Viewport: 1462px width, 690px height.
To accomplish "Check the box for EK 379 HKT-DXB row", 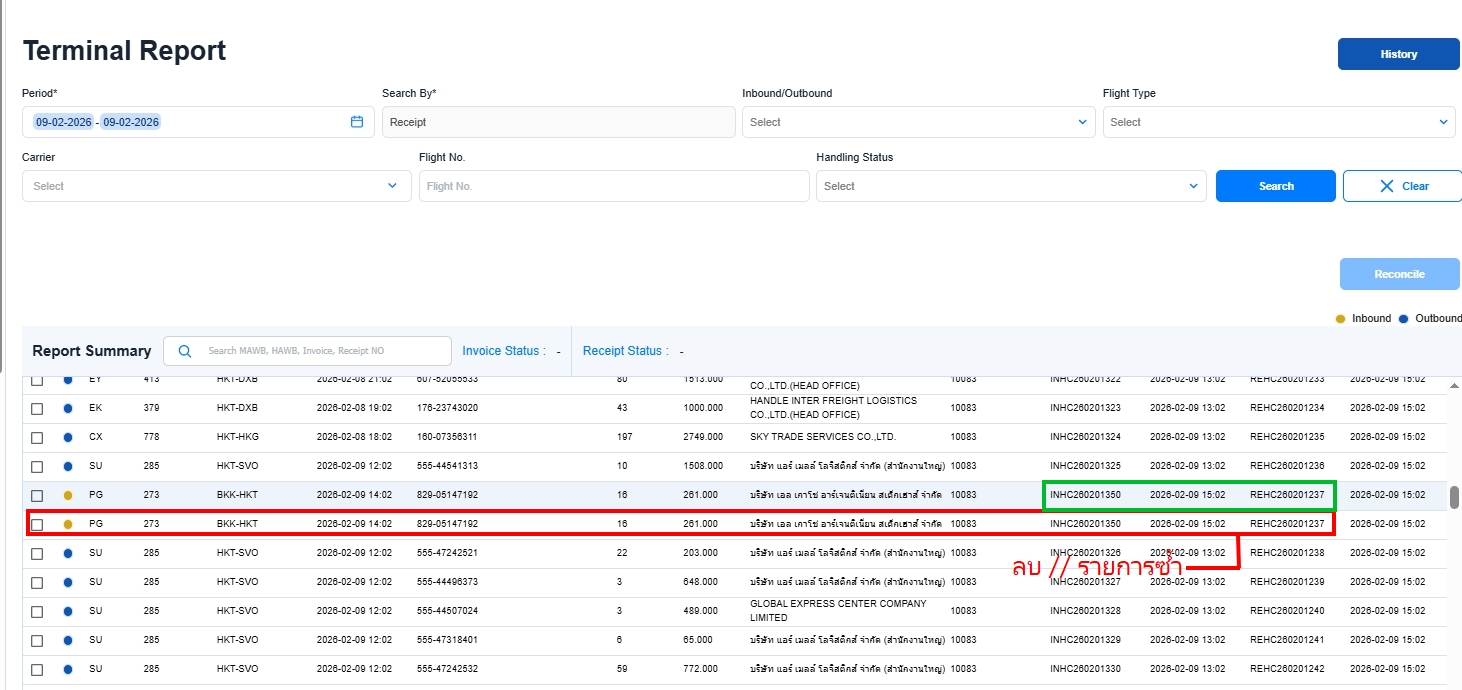I will pos(37,409).
